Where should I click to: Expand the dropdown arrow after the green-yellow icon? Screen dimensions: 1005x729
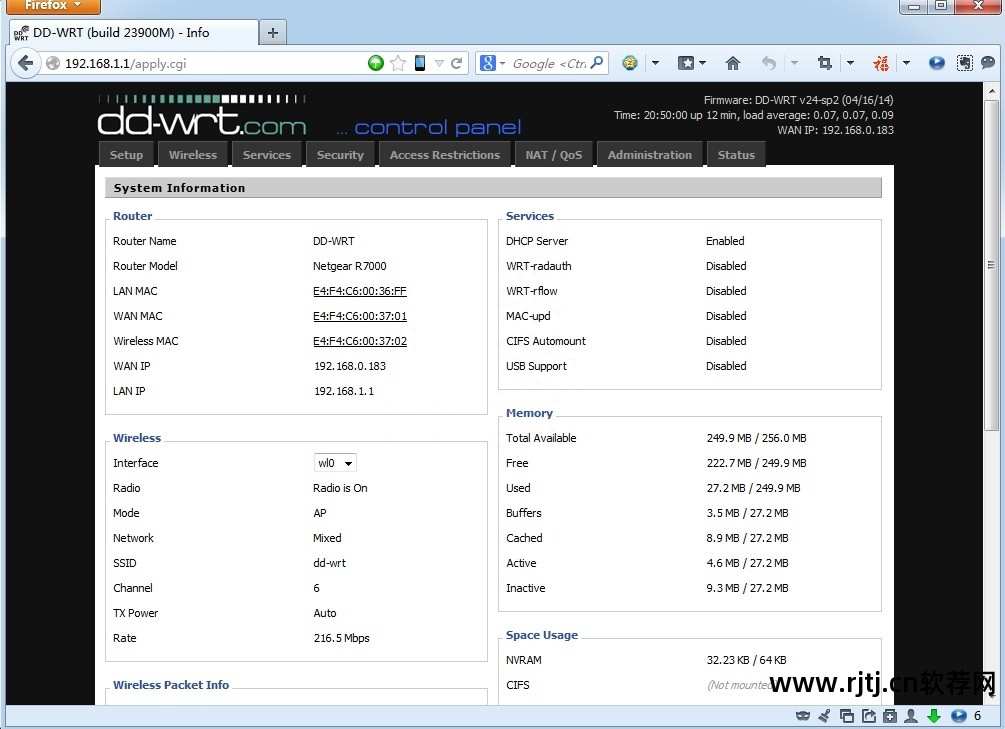coord(655,63)
